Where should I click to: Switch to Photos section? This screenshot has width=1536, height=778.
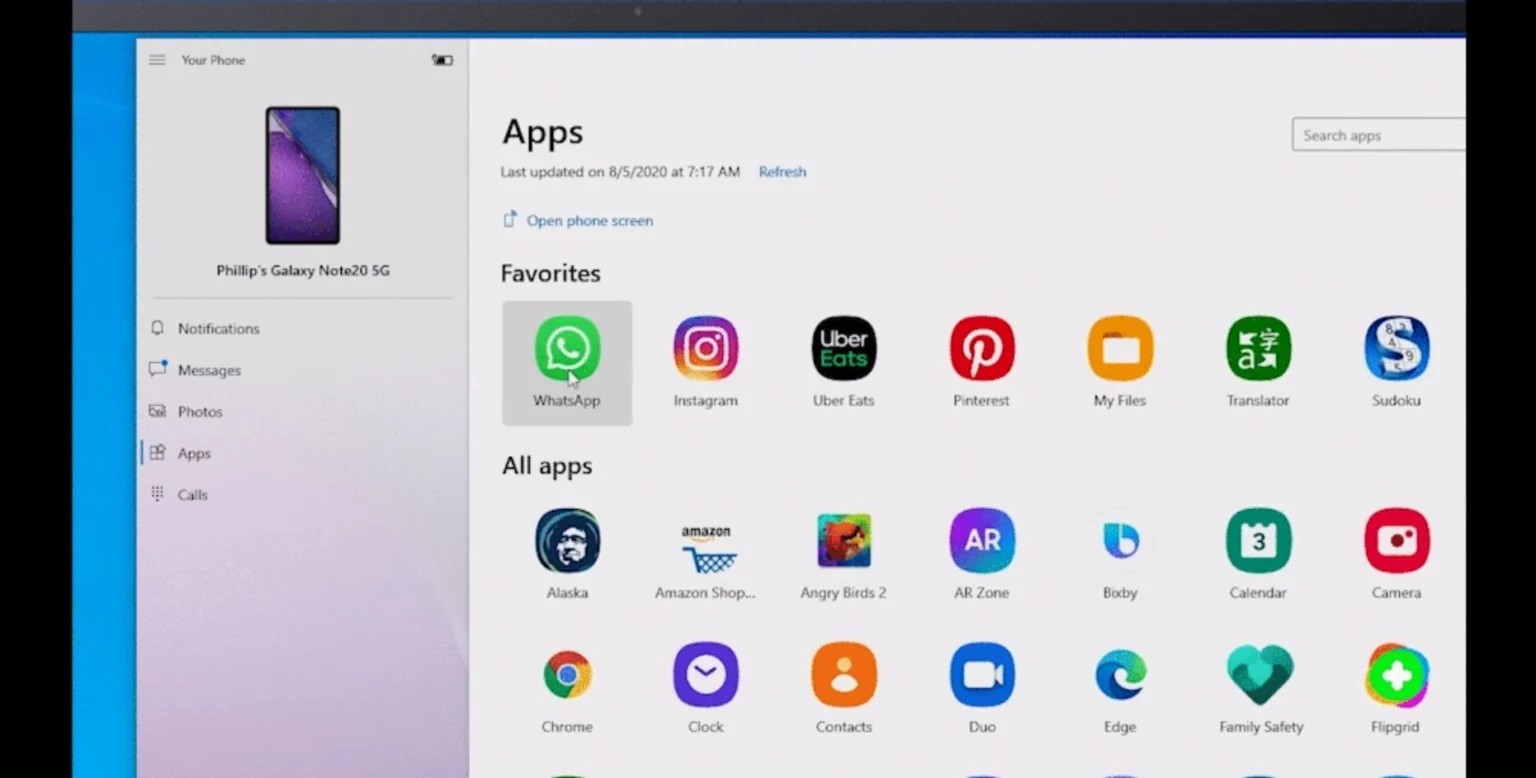pos(300,411)
